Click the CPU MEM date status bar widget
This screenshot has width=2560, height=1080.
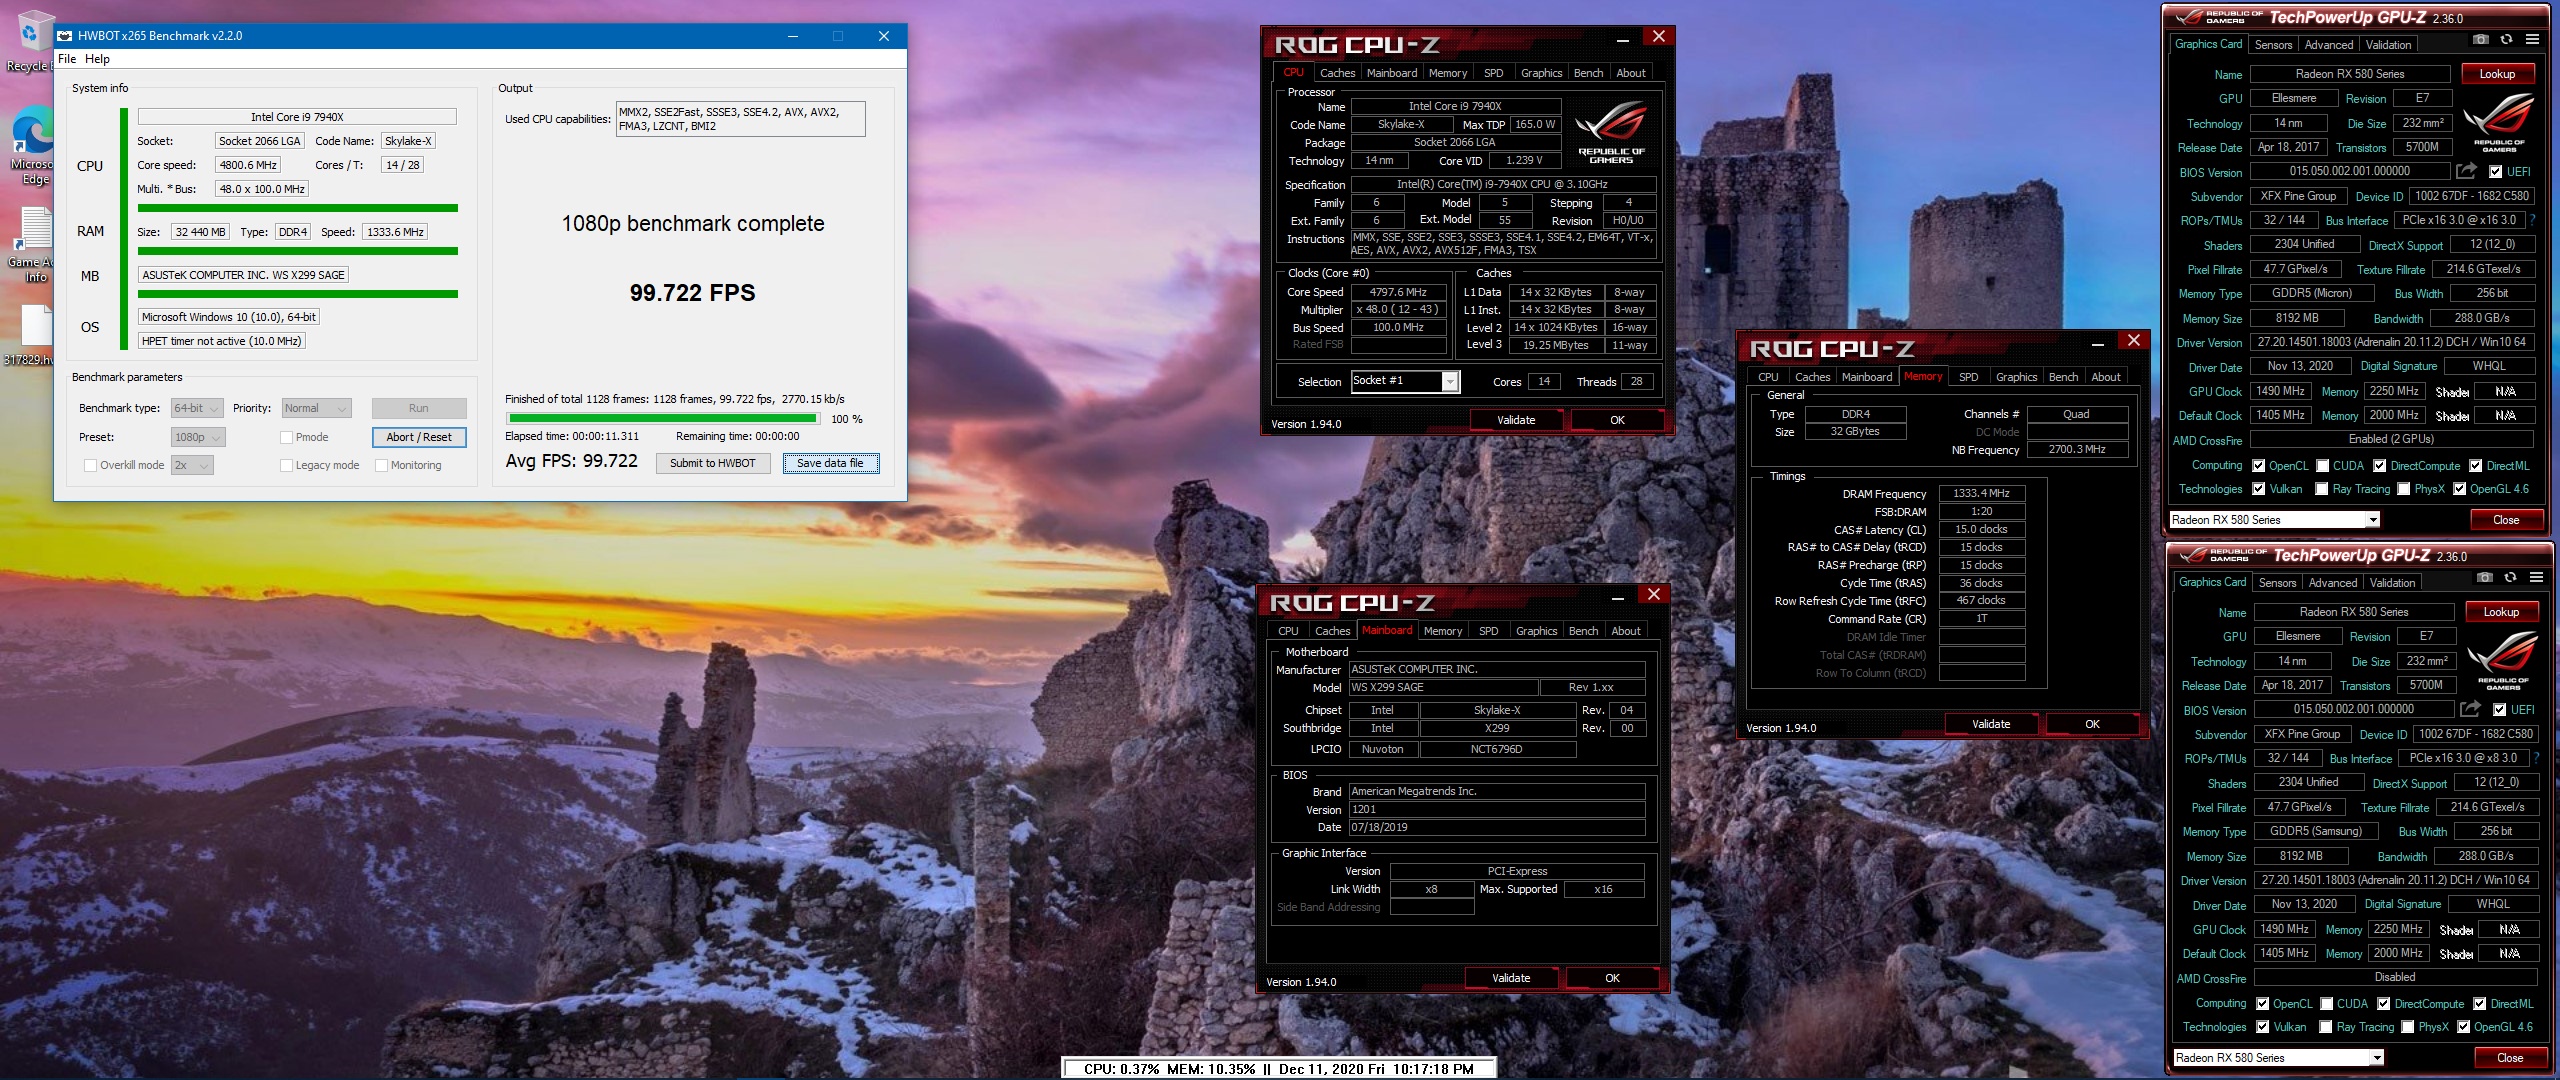click(1279, 1069)
